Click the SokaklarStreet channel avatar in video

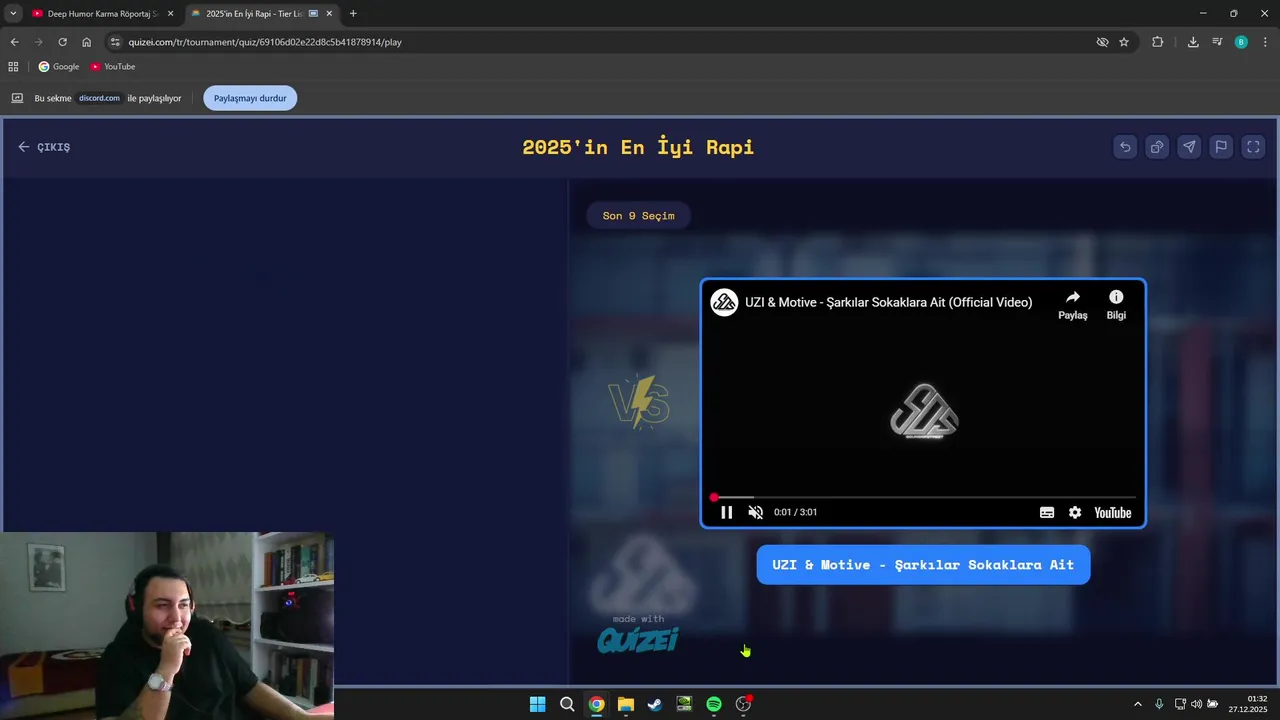pyautogui.click(x=724, y=302)
